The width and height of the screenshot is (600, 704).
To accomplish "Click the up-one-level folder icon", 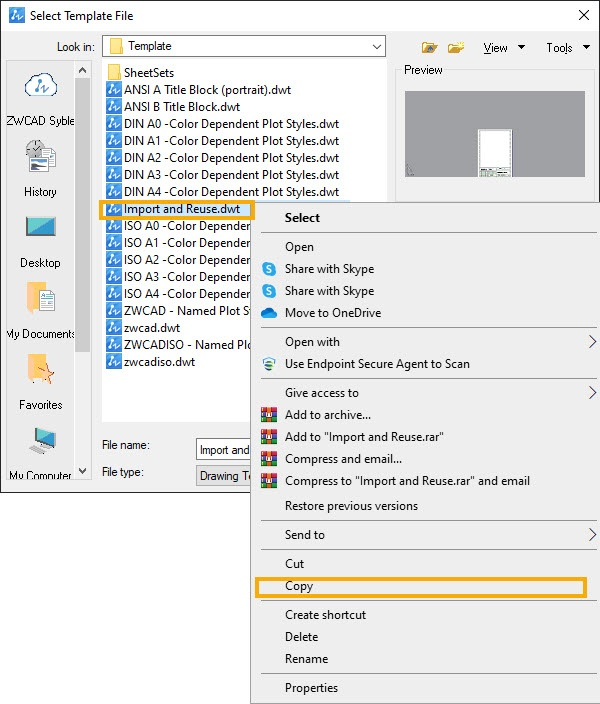I will [429, 47].
